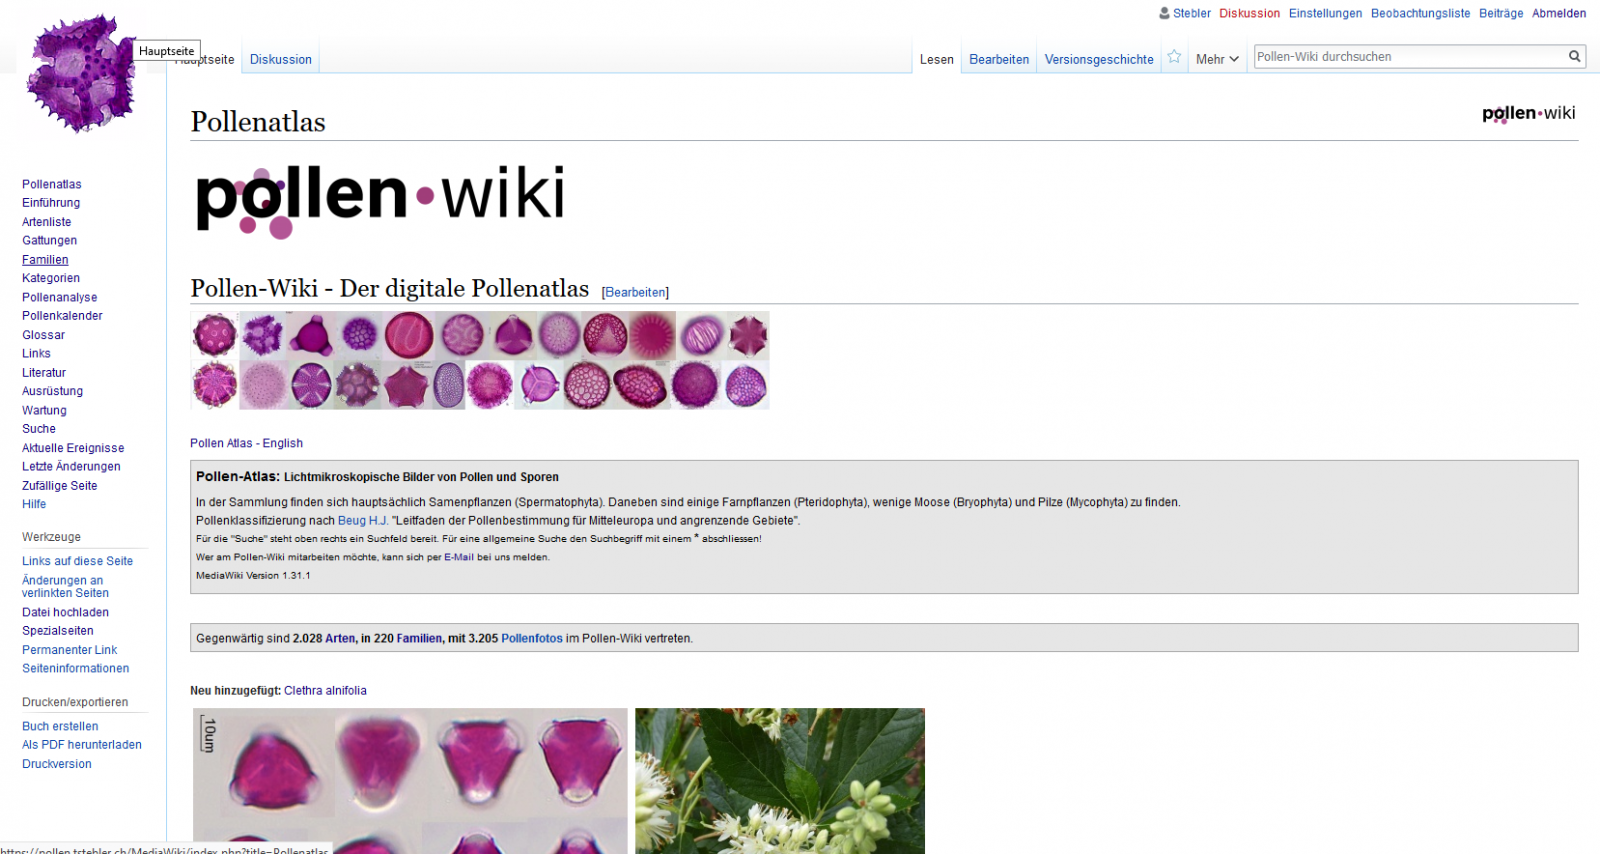Image resolution: width=1600 pixels, height=854 pixels.
Task: Open the Mehr dropdown menu
Action: [1217, 59]
